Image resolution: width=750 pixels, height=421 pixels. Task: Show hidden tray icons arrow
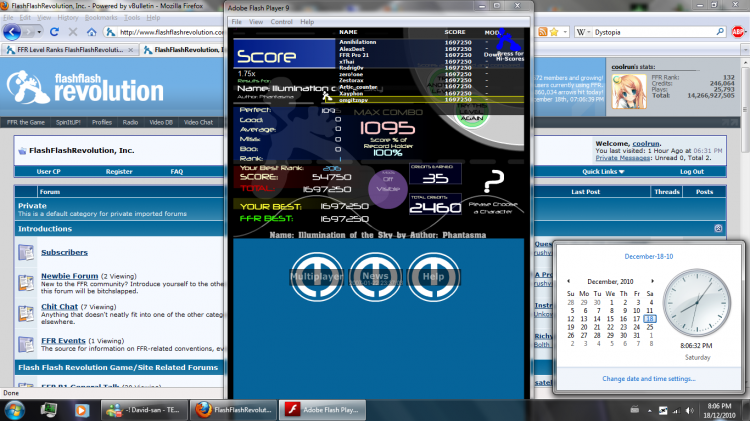coord(650,410)
